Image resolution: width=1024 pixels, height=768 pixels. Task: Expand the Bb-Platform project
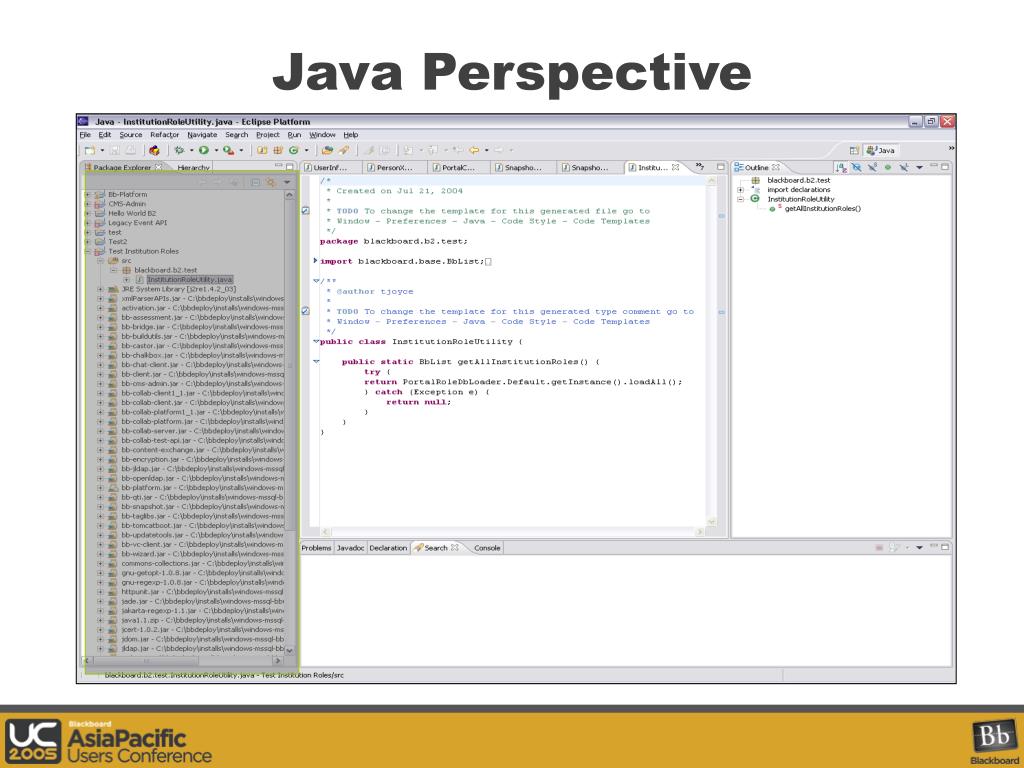[88, 195]
